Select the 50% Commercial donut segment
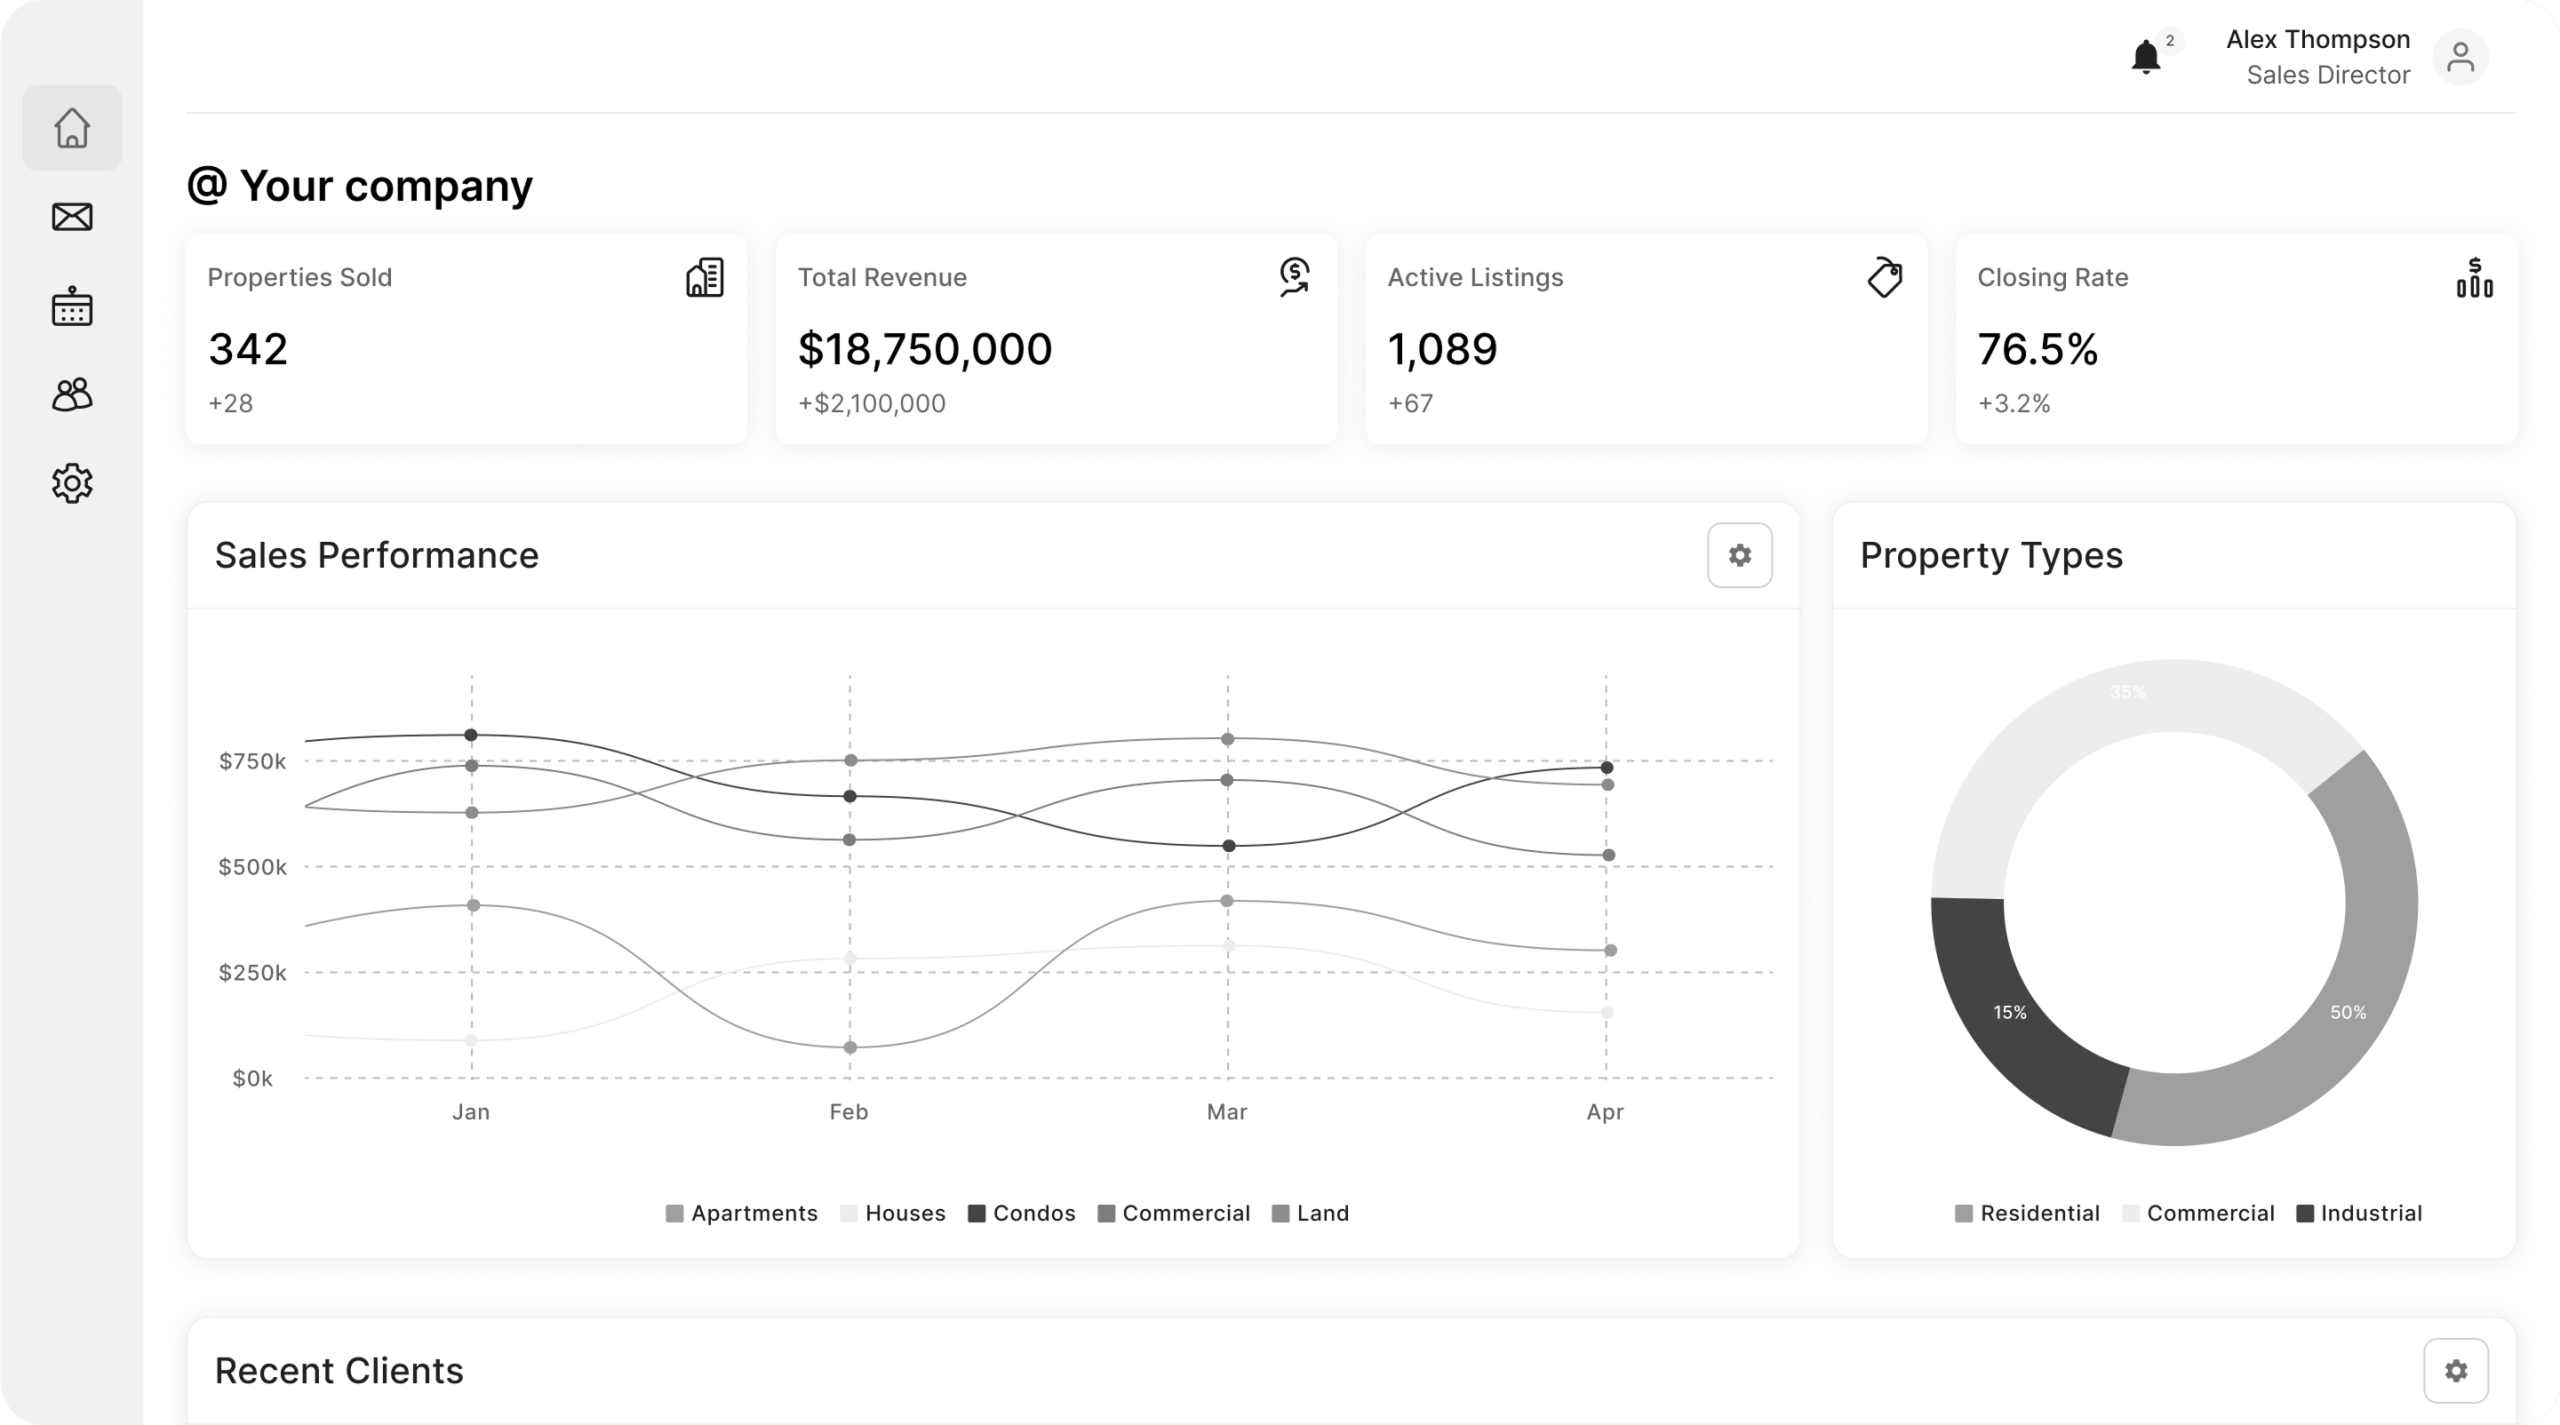The height and width of the screenshot is (1425, 2560). (2350, 1012)
